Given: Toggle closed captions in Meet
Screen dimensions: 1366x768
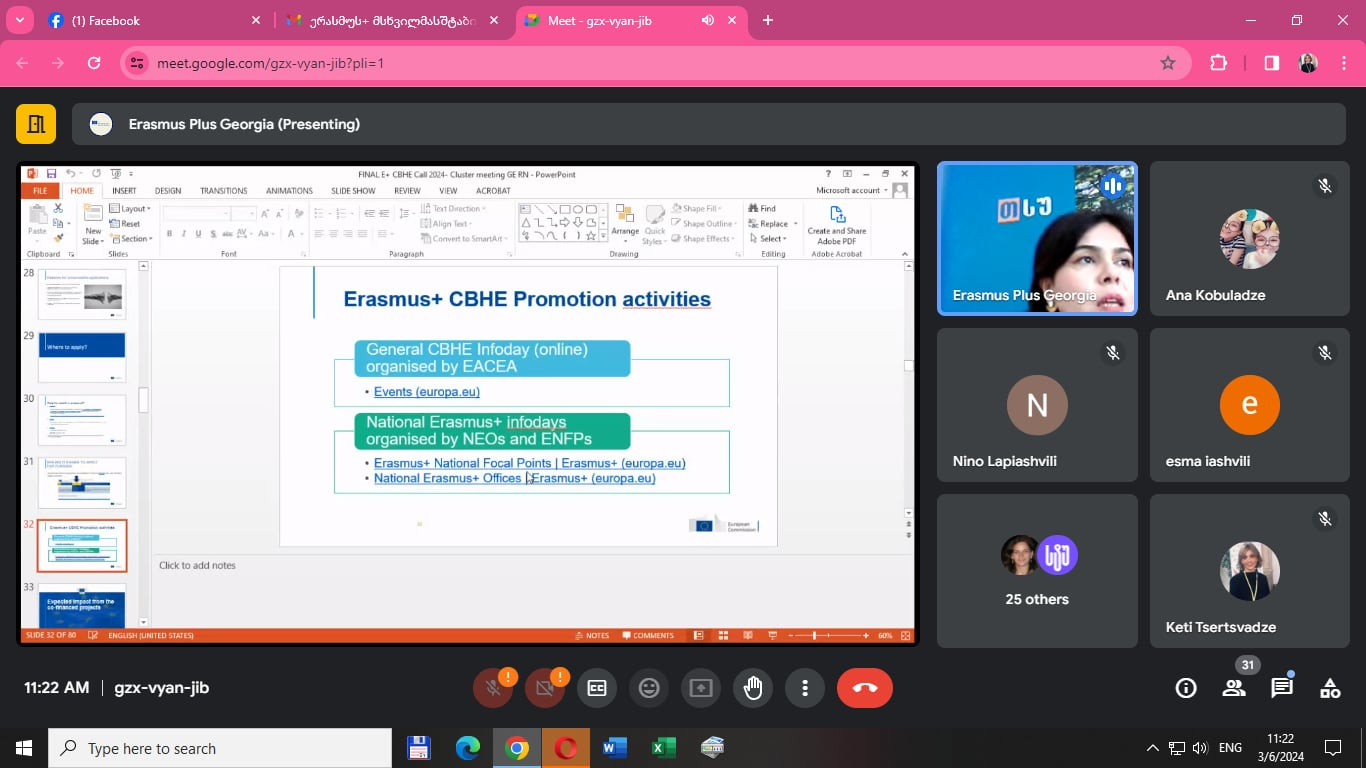Looking at the screenshot, I should pos(597,688).
